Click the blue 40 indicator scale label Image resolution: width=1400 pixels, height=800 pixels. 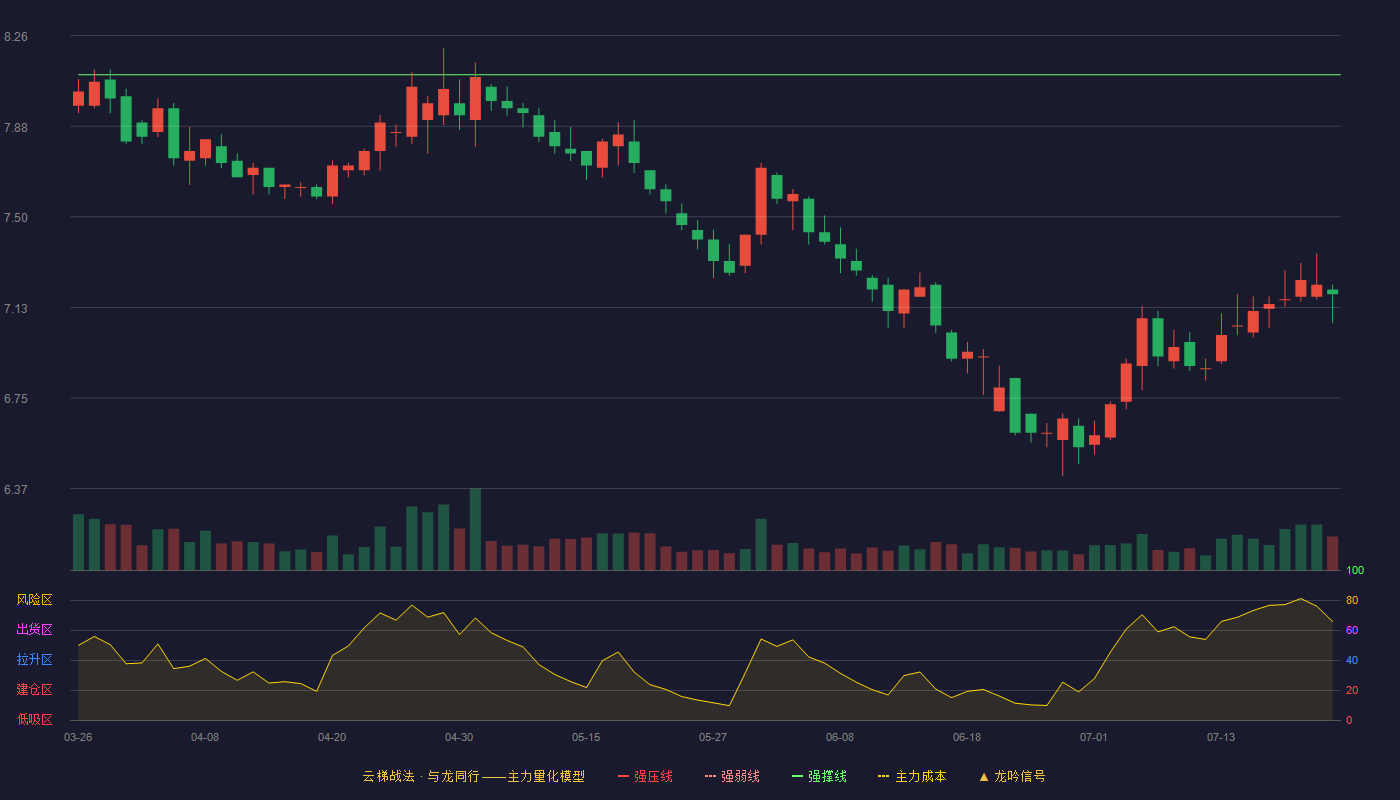[1352, 660]
